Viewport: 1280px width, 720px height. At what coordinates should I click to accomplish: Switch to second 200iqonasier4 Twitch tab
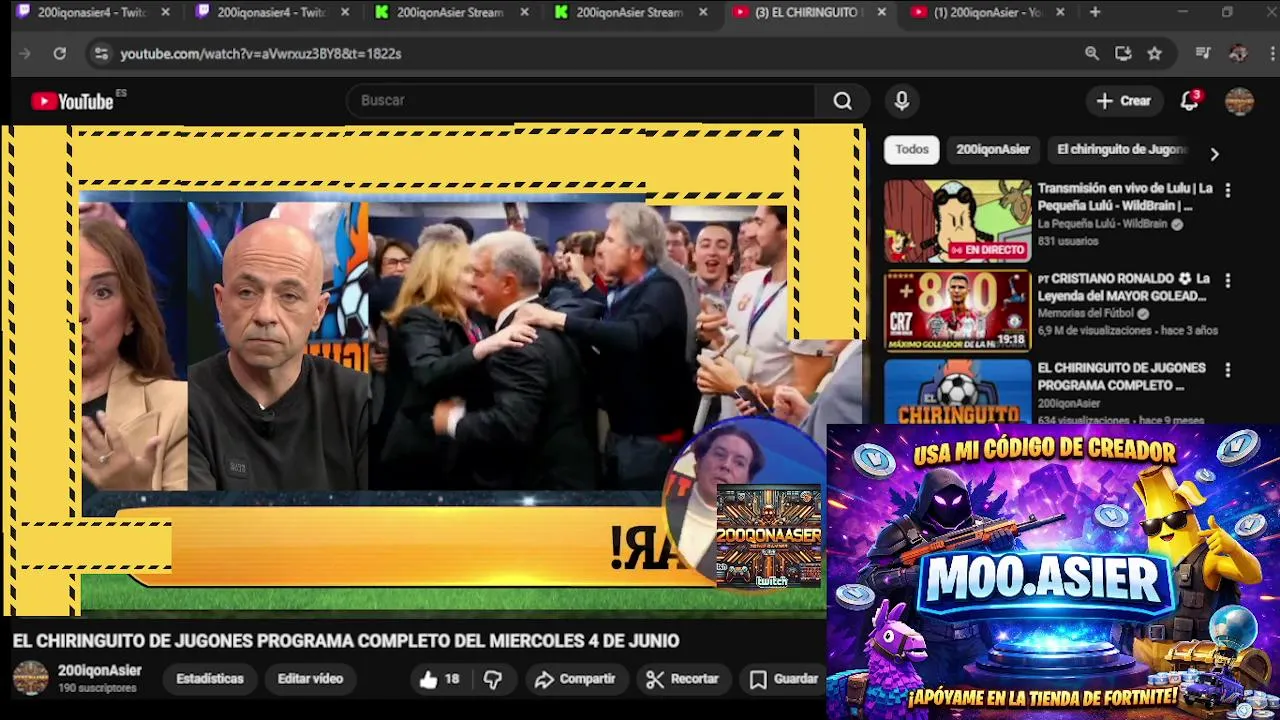pyautogui.click(x=271, y=12)
